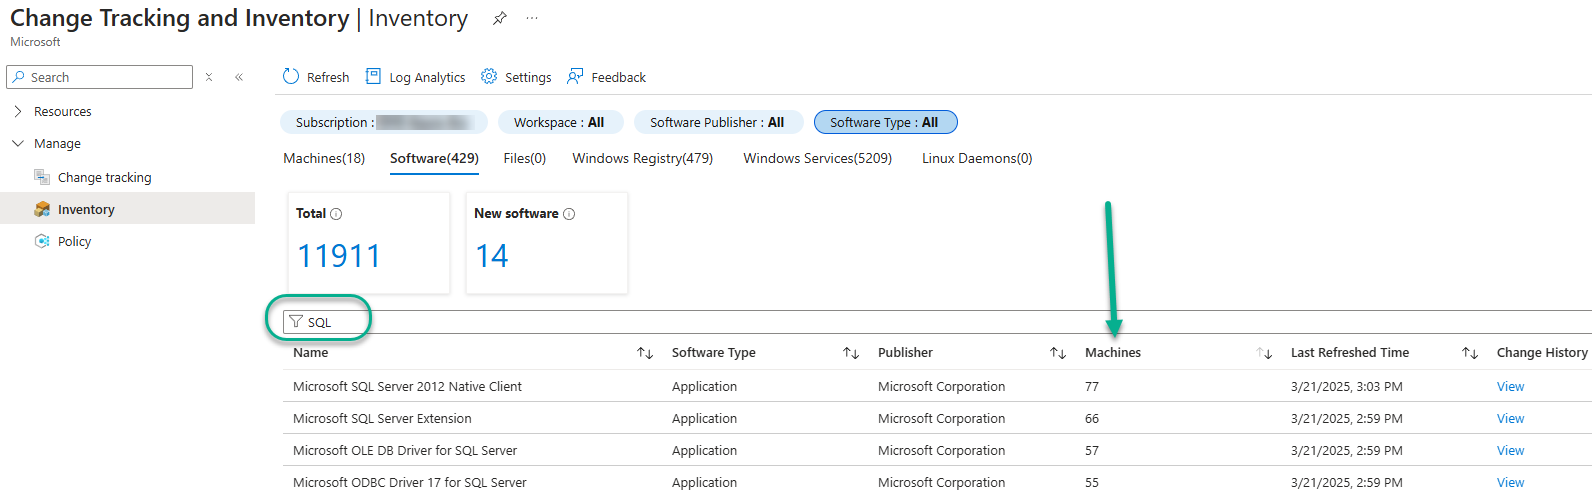Switch to the Machines tab

(x=324, y=158)
